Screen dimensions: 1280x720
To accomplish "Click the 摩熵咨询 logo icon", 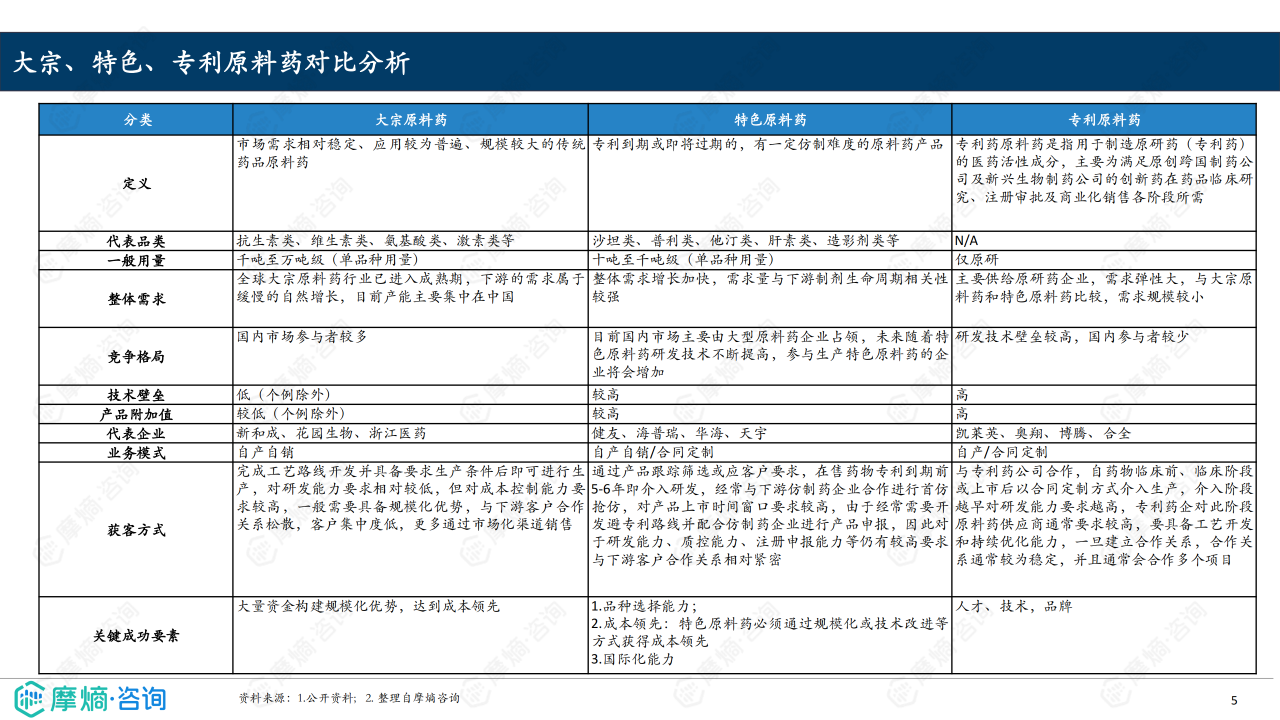I will coord(30,697).
